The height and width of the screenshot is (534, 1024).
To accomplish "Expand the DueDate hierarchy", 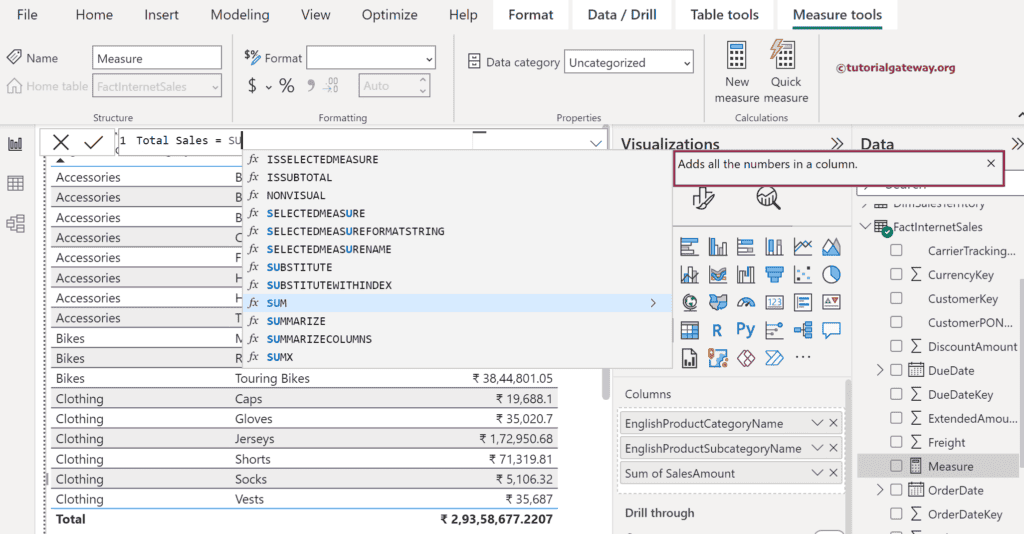I will (x=880, y=370).
